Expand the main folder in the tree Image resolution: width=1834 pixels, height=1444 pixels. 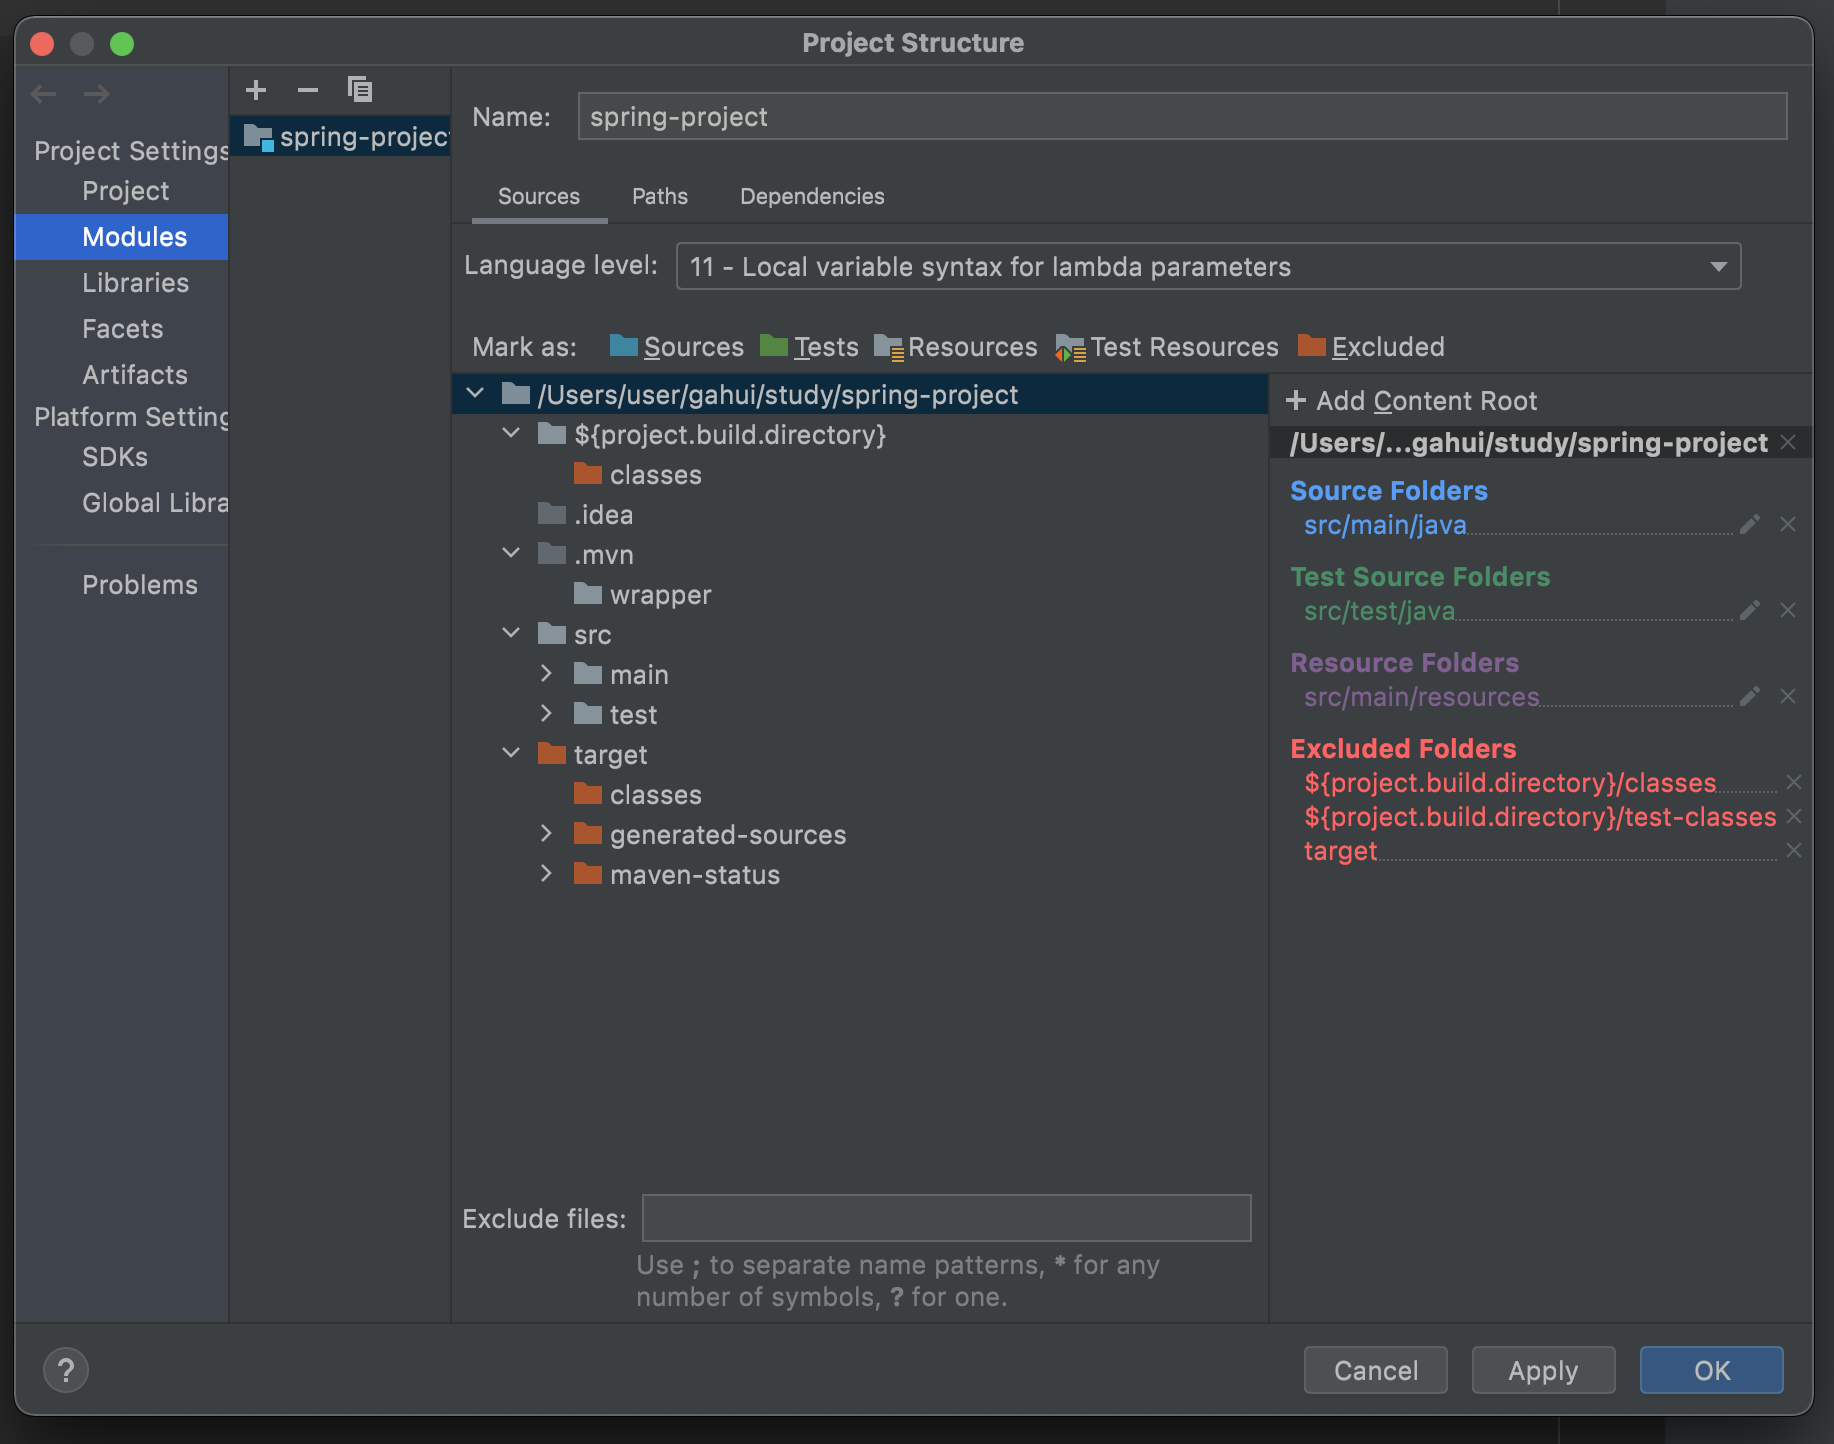(547, 673)
